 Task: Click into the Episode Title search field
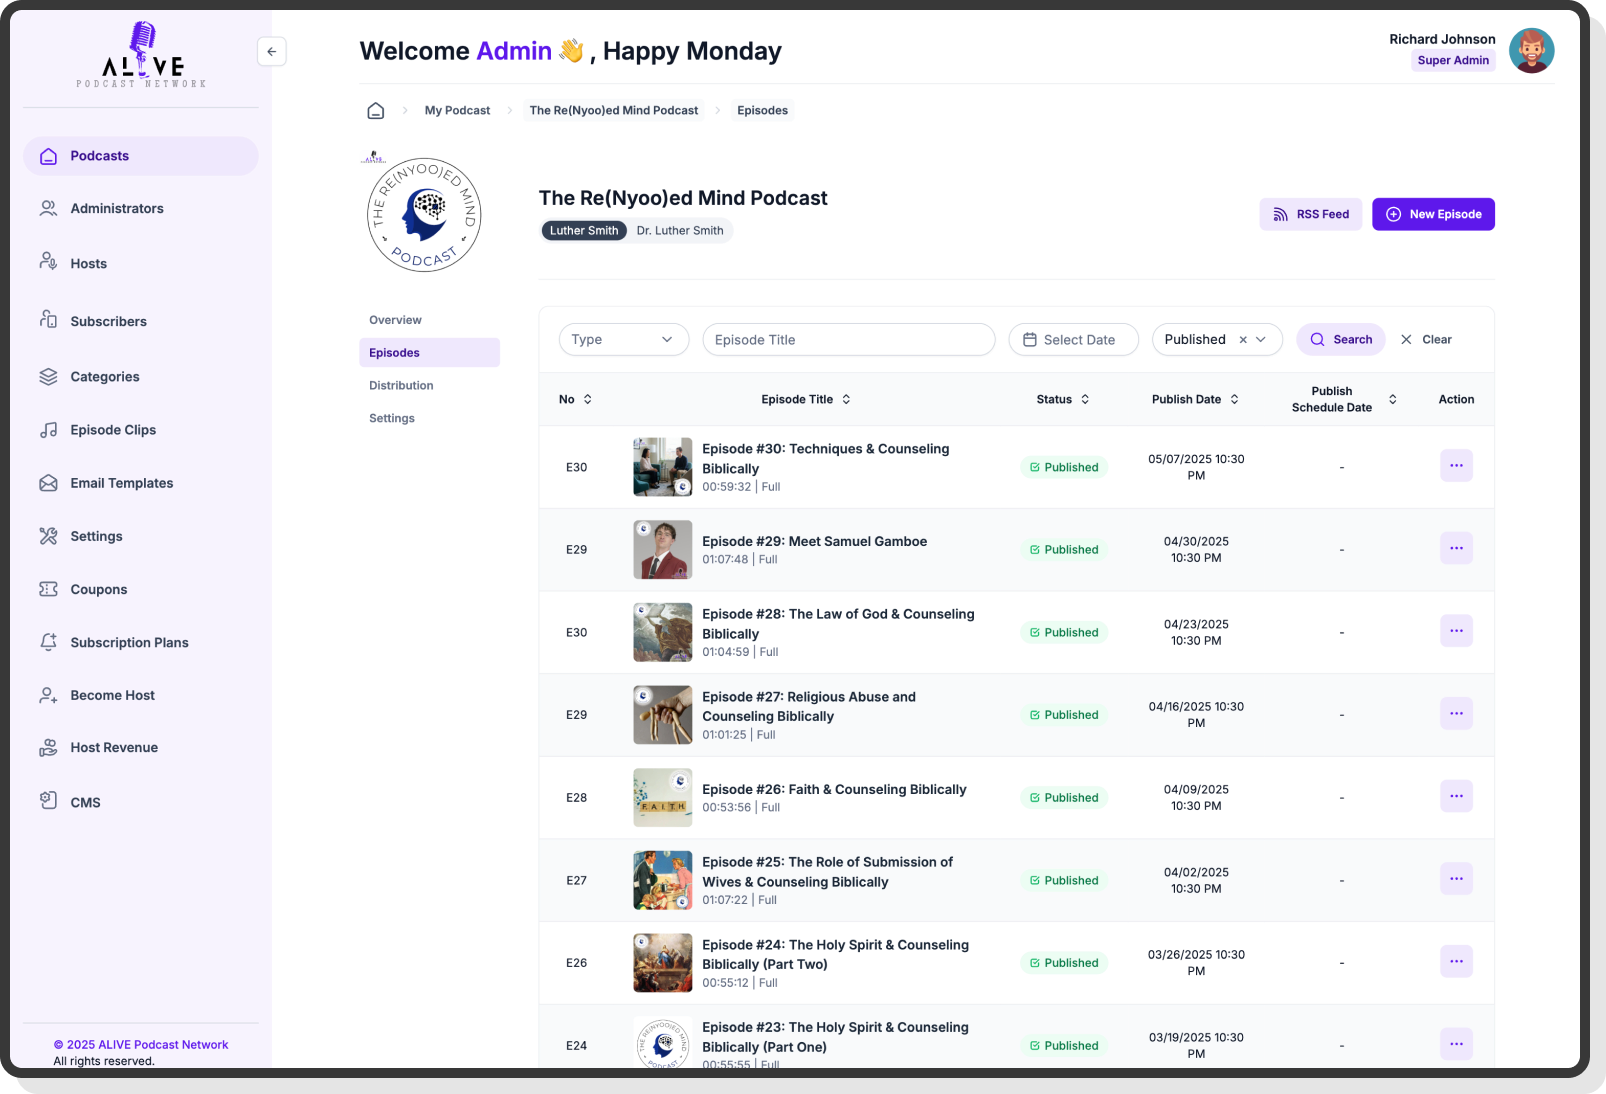848,340
